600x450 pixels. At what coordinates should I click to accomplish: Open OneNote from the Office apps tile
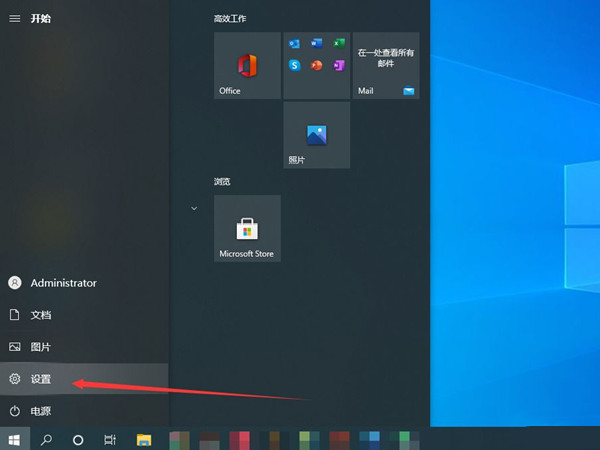pyautogui.click(x=339, y=65)
